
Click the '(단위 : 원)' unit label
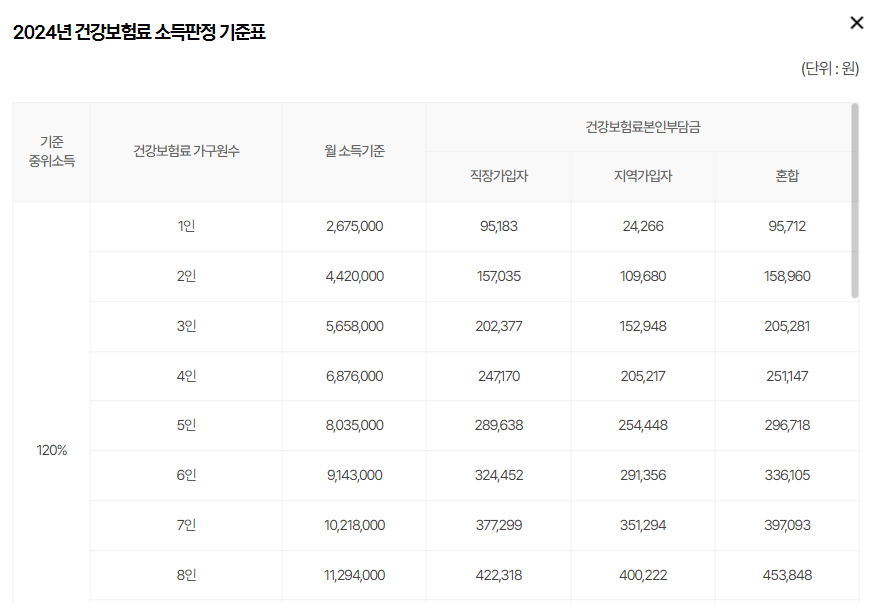(x=830, y=68)
